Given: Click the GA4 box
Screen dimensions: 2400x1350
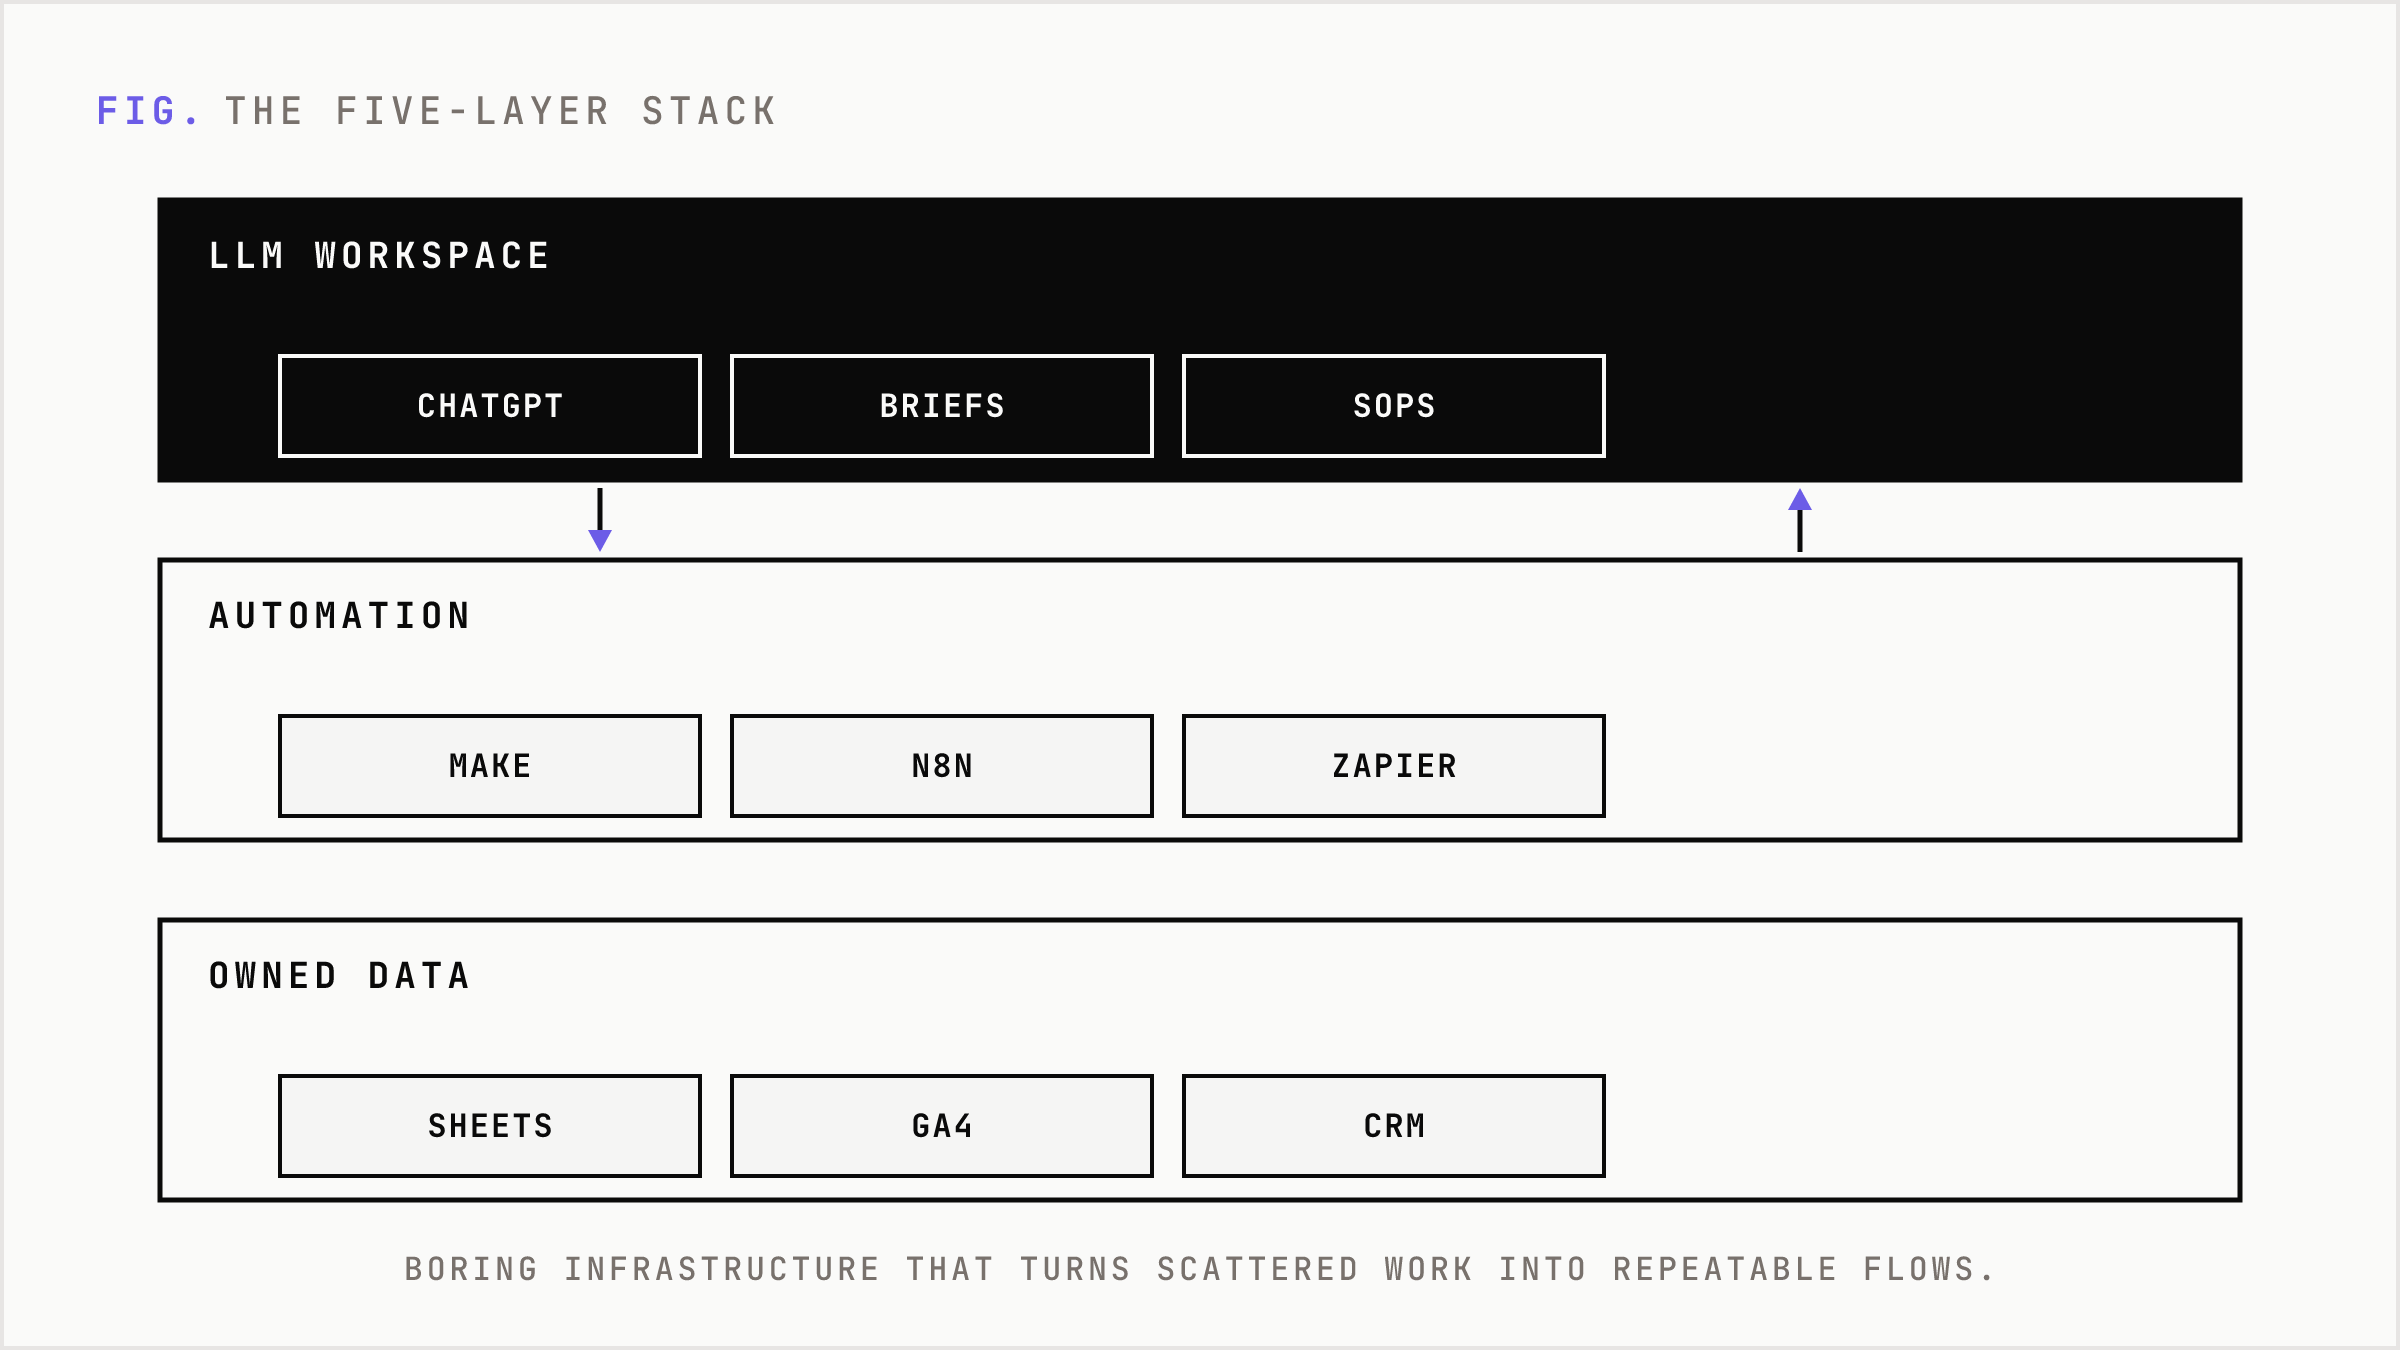Looking at the screenshot, I should [x=942, y=1126].
